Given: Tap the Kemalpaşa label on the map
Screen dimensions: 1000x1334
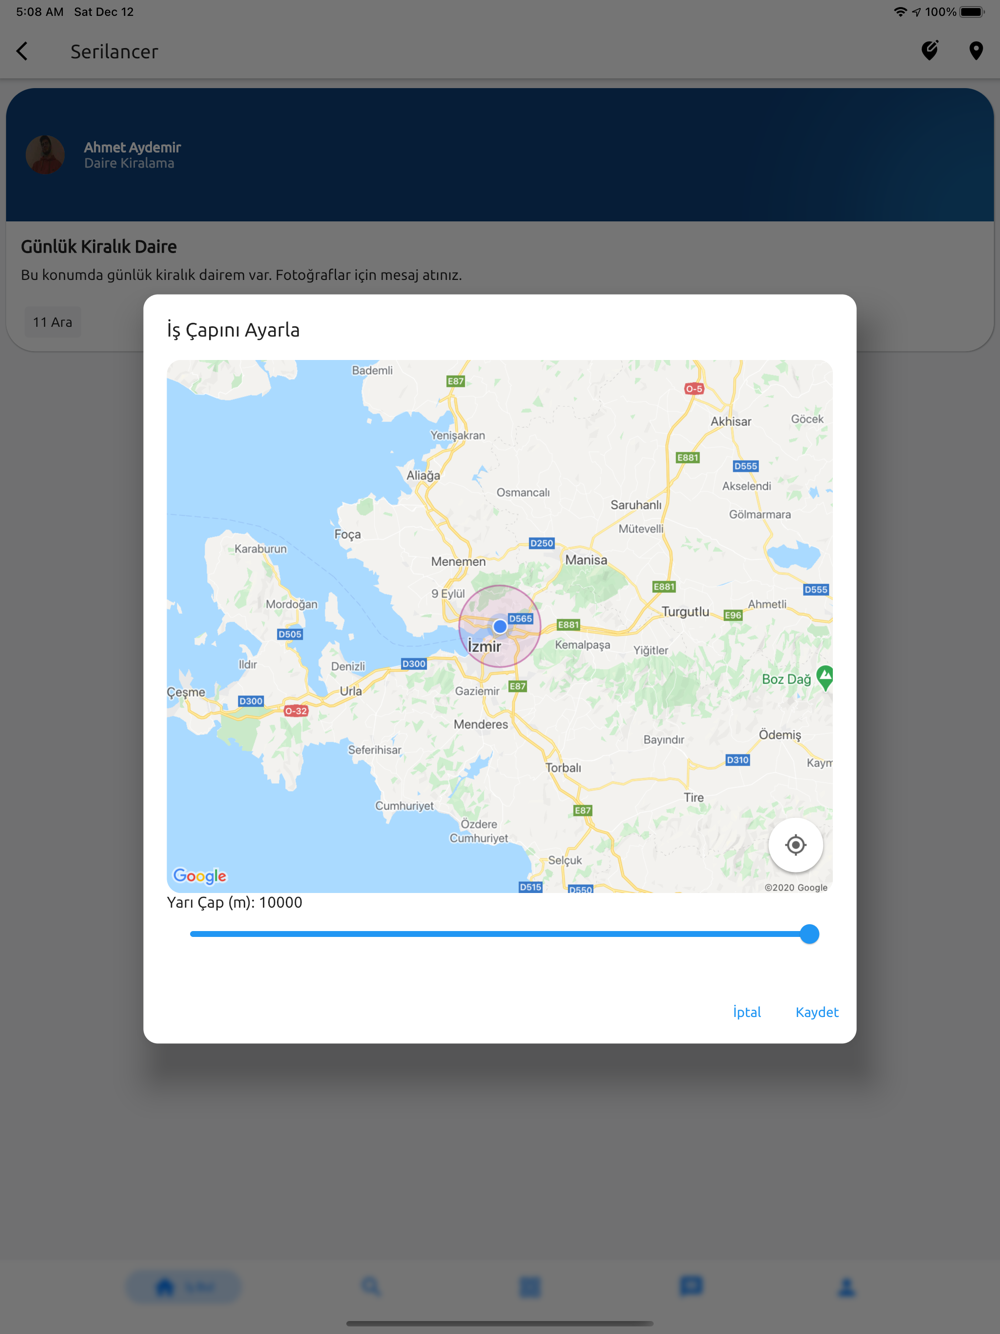Looking at the screenshot, I should (x=583, y=645).
